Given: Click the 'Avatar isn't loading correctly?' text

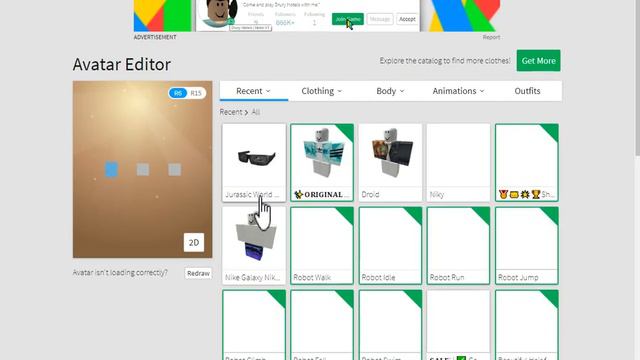Looking at the screenshot, I should (120, 273).
